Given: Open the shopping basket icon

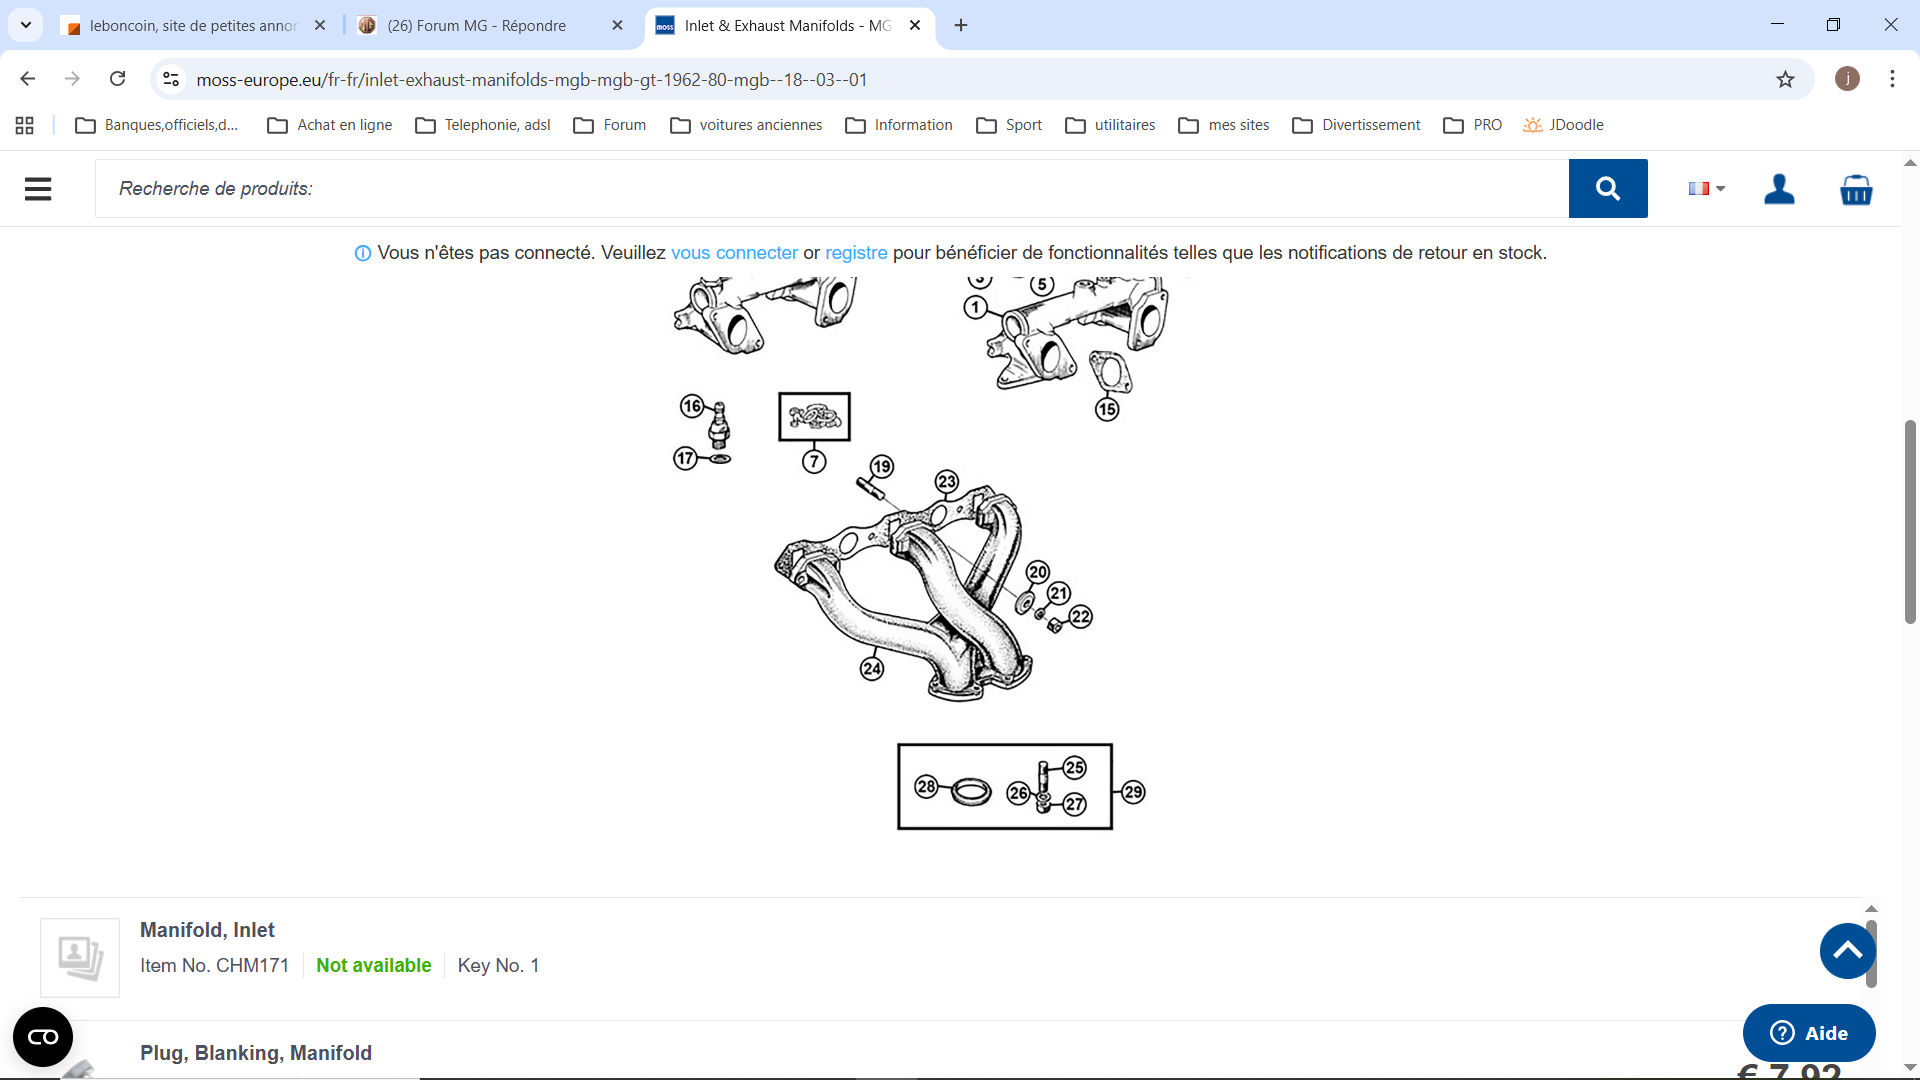Looking at the screenshot, I should point(1856,189).
